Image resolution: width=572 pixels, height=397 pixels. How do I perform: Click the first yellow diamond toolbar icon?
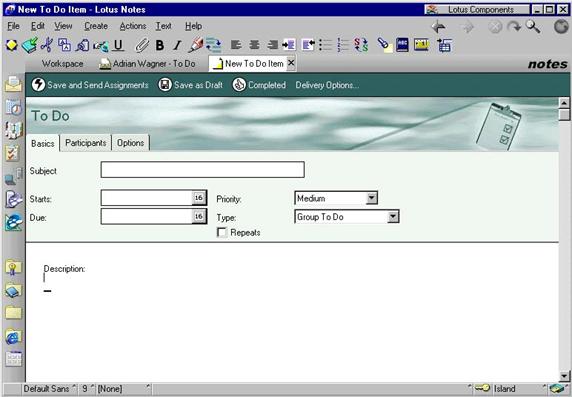(x=12, y=45)
